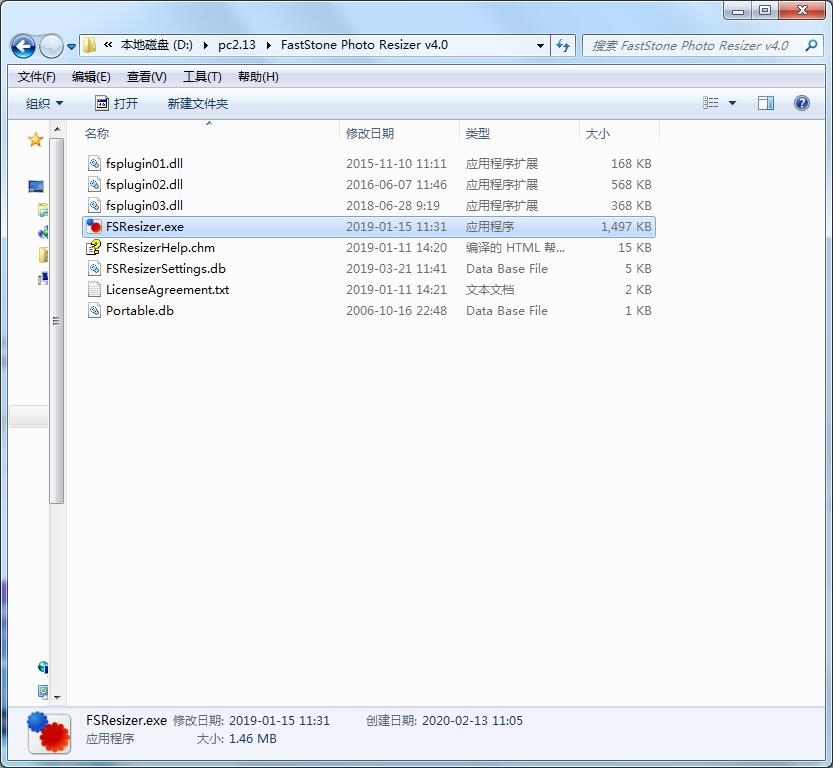Click the magnifier search icon
Image resolution: width=833 pixels, height=768 pixels.
tap(811, 46)
